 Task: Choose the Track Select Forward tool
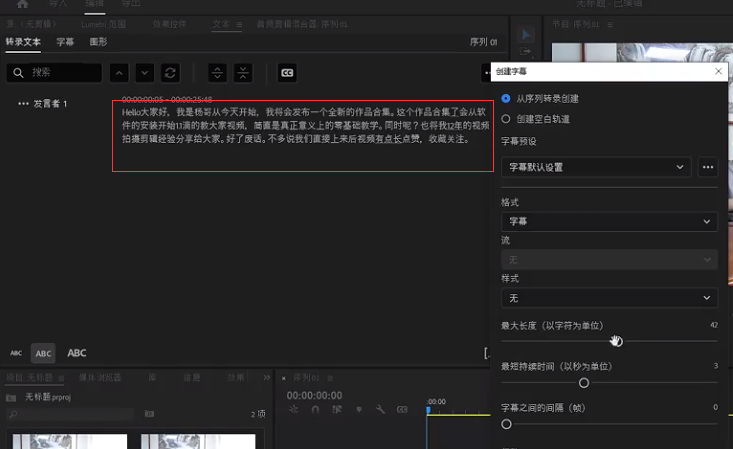click(525, 51)
